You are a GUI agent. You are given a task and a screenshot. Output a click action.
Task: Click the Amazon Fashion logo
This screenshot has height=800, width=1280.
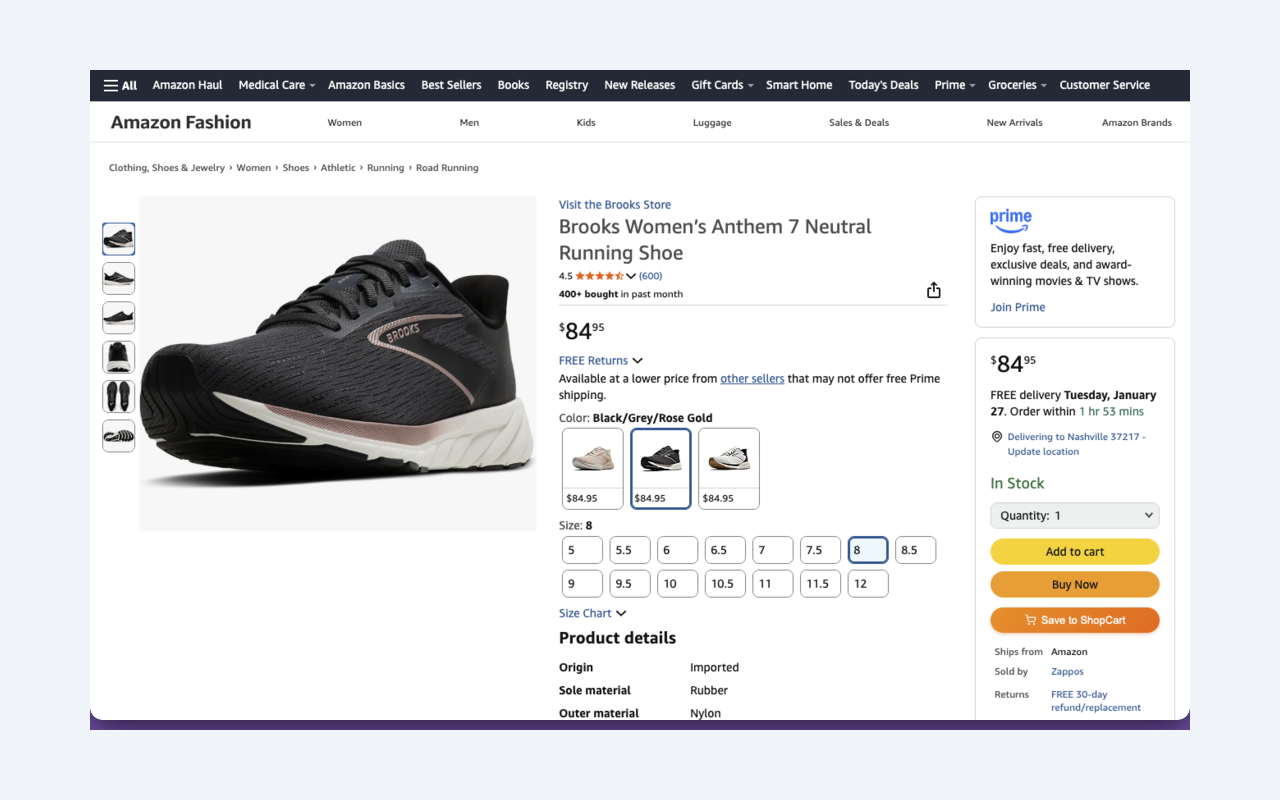pyautogui.click(x=180, y=122)
